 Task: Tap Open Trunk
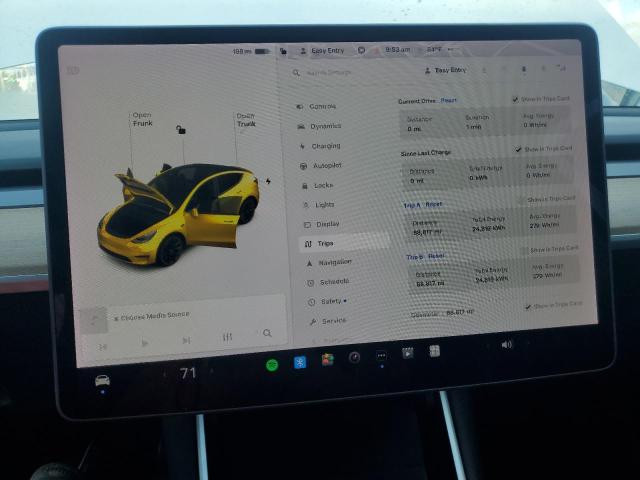(246, 120)
